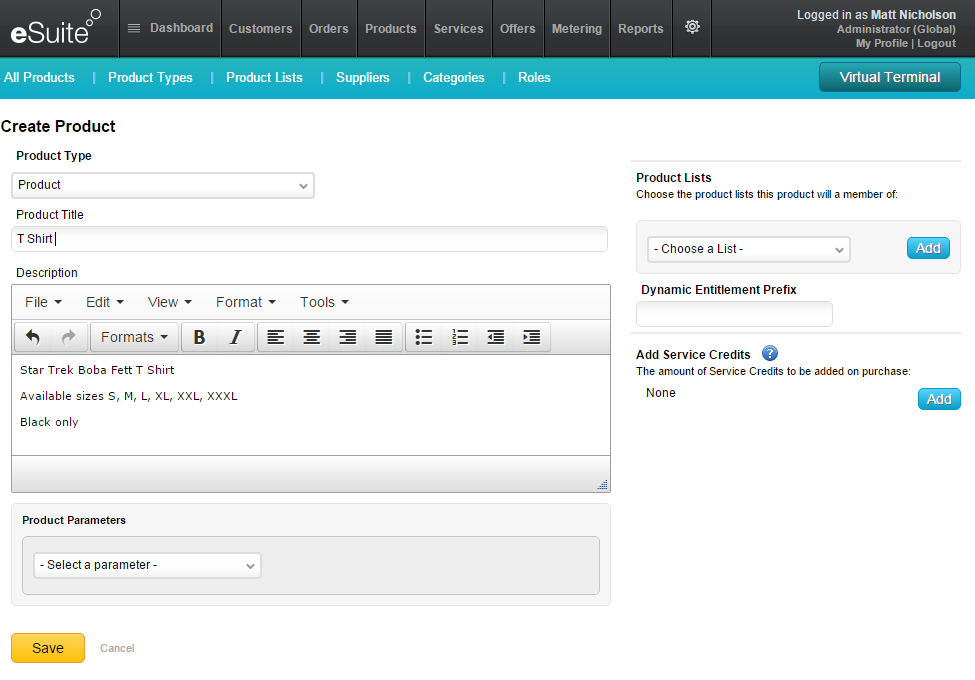Insert a numbered list in description
The width and height of the screenshot is (975, 680).
[x=460, y=337]
